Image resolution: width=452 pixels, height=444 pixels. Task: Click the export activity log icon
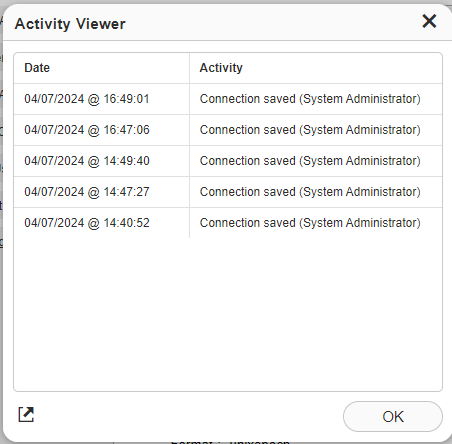click(x=26, y=414)
